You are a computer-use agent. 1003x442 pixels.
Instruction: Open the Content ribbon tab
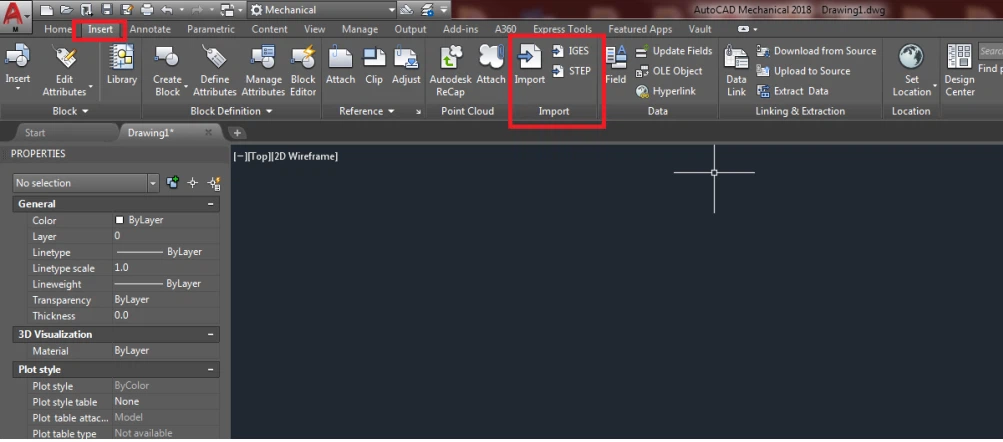click(269, 29)
